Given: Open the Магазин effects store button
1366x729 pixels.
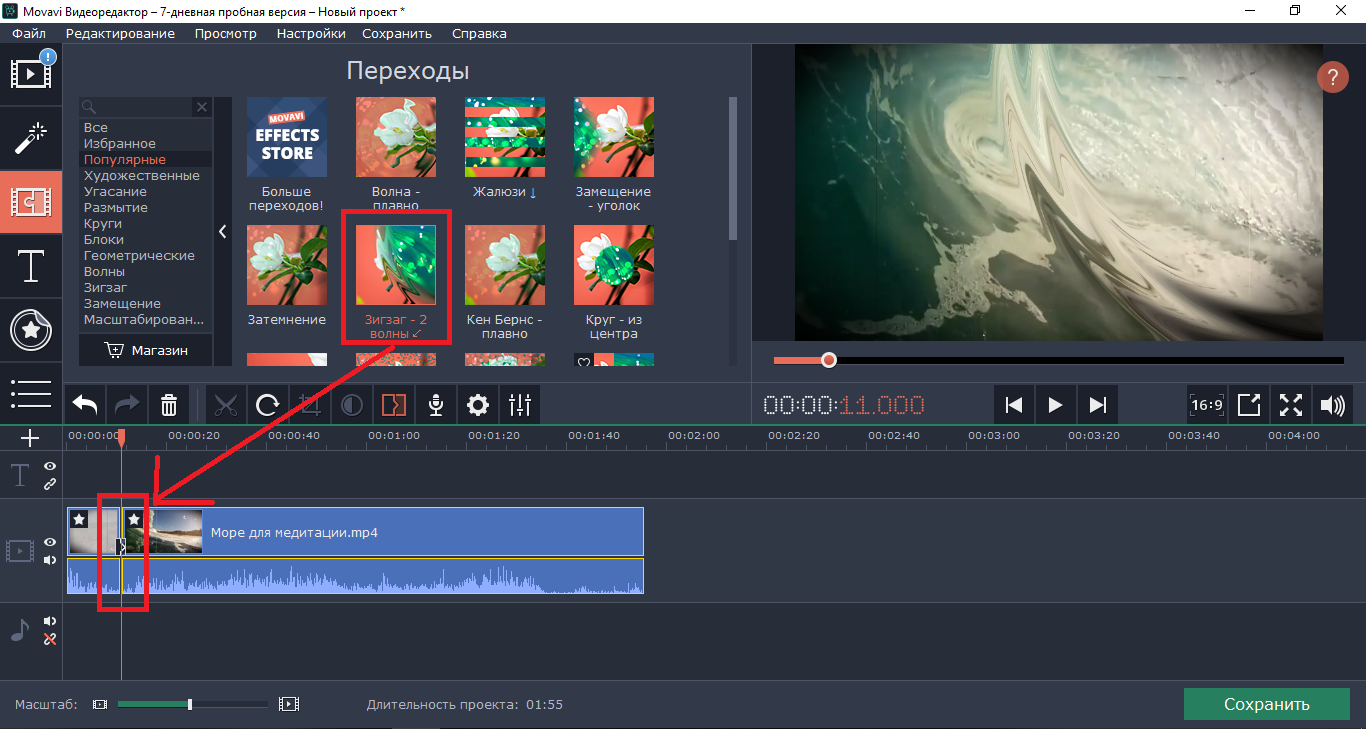Looking at the screenshot, I should tap(146, 350).
